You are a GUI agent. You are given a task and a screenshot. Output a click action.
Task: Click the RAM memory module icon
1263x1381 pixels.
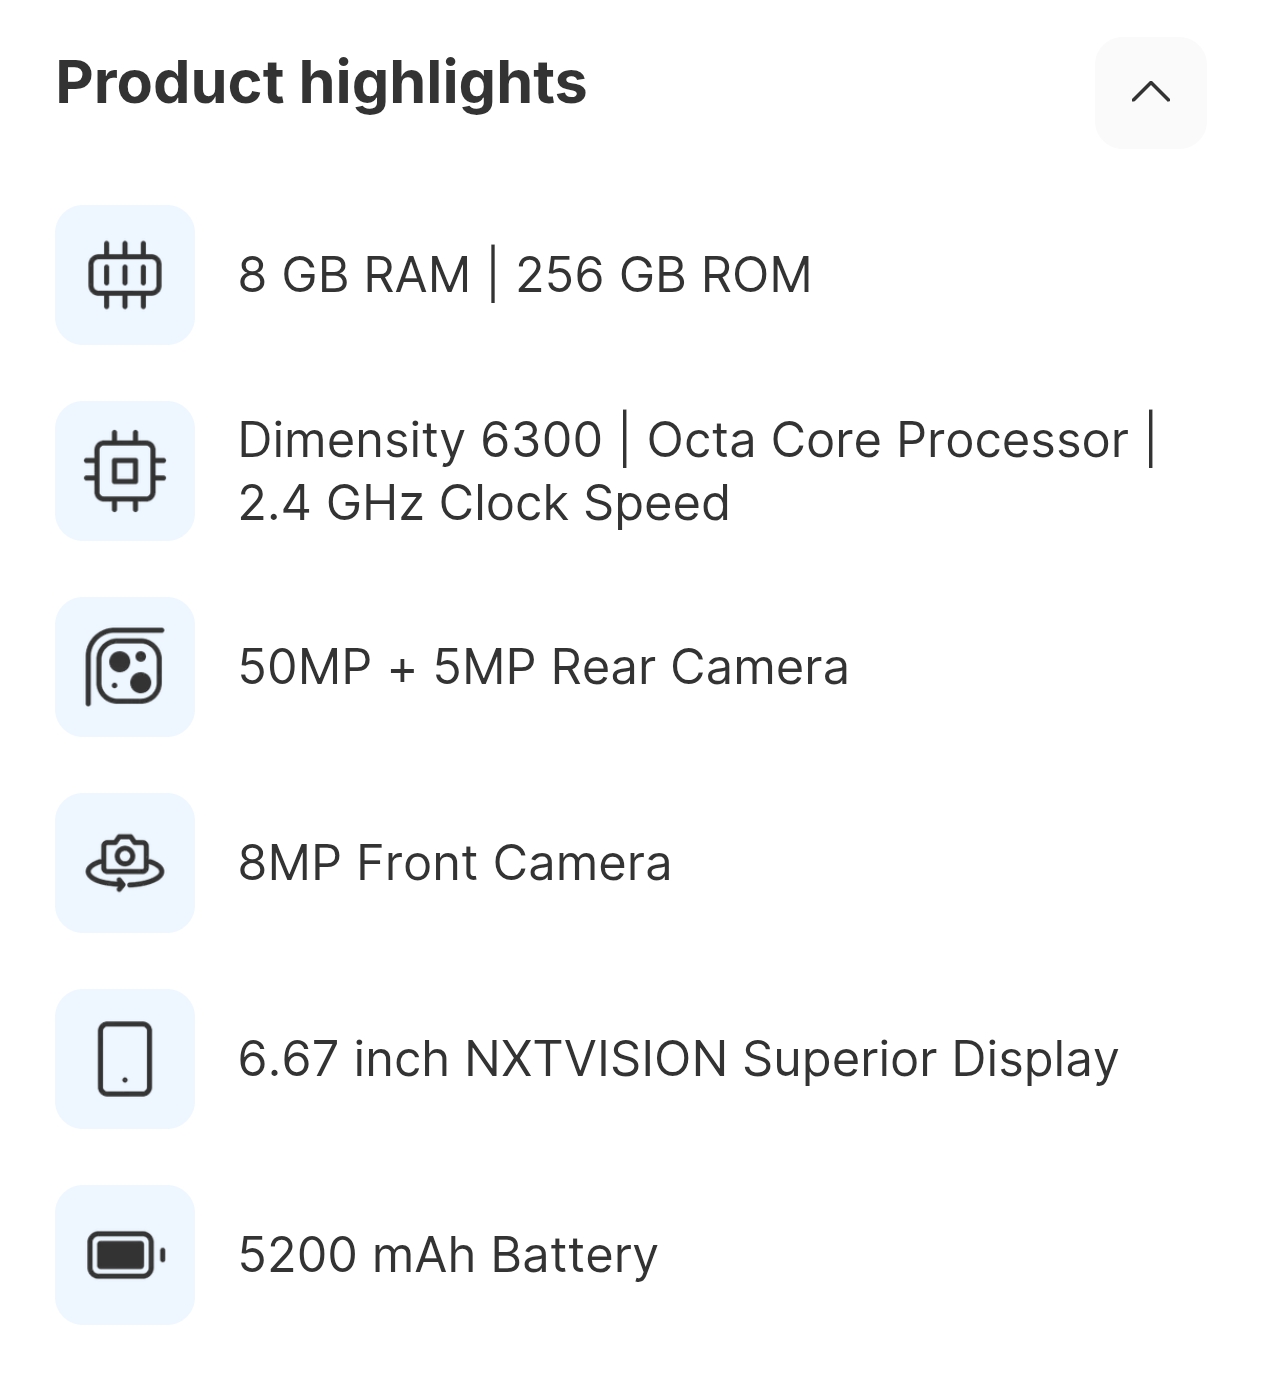click(125, 275)
